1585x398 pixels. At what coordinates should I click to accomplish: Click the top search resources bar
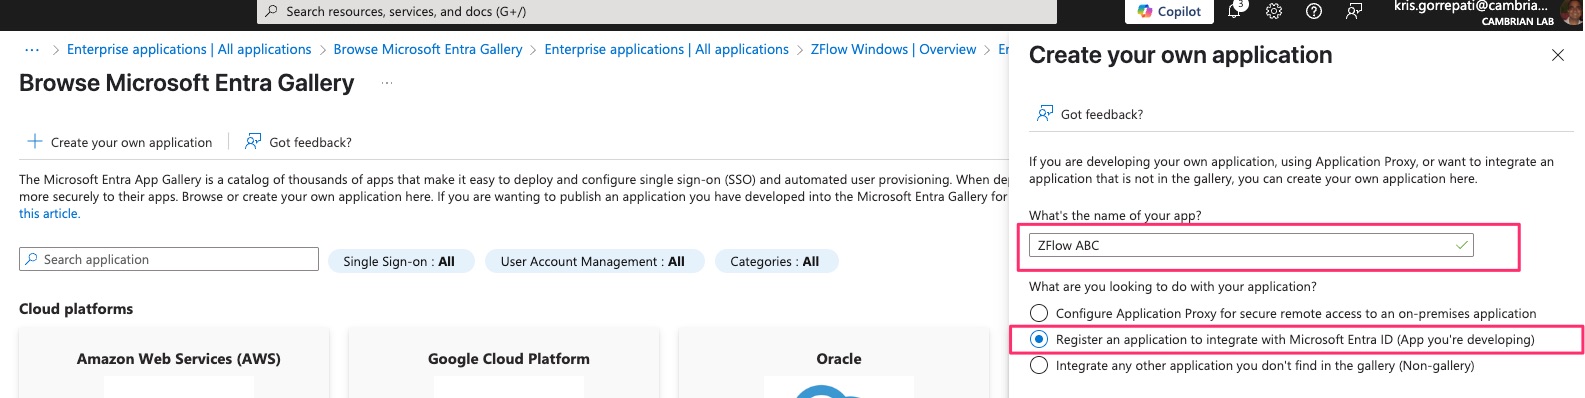pos(657,11)
